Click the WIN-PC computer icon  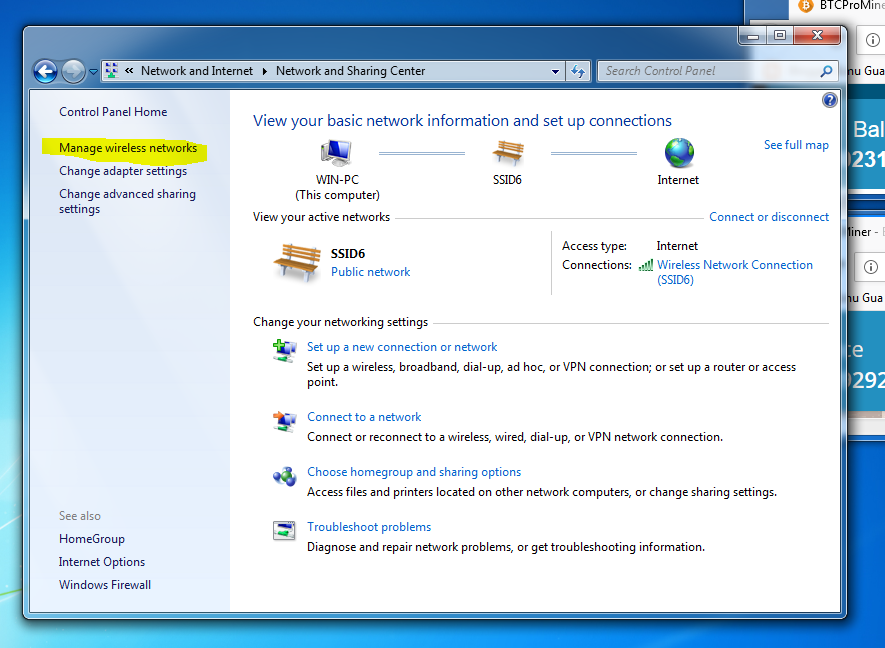(x=337, y=152)
